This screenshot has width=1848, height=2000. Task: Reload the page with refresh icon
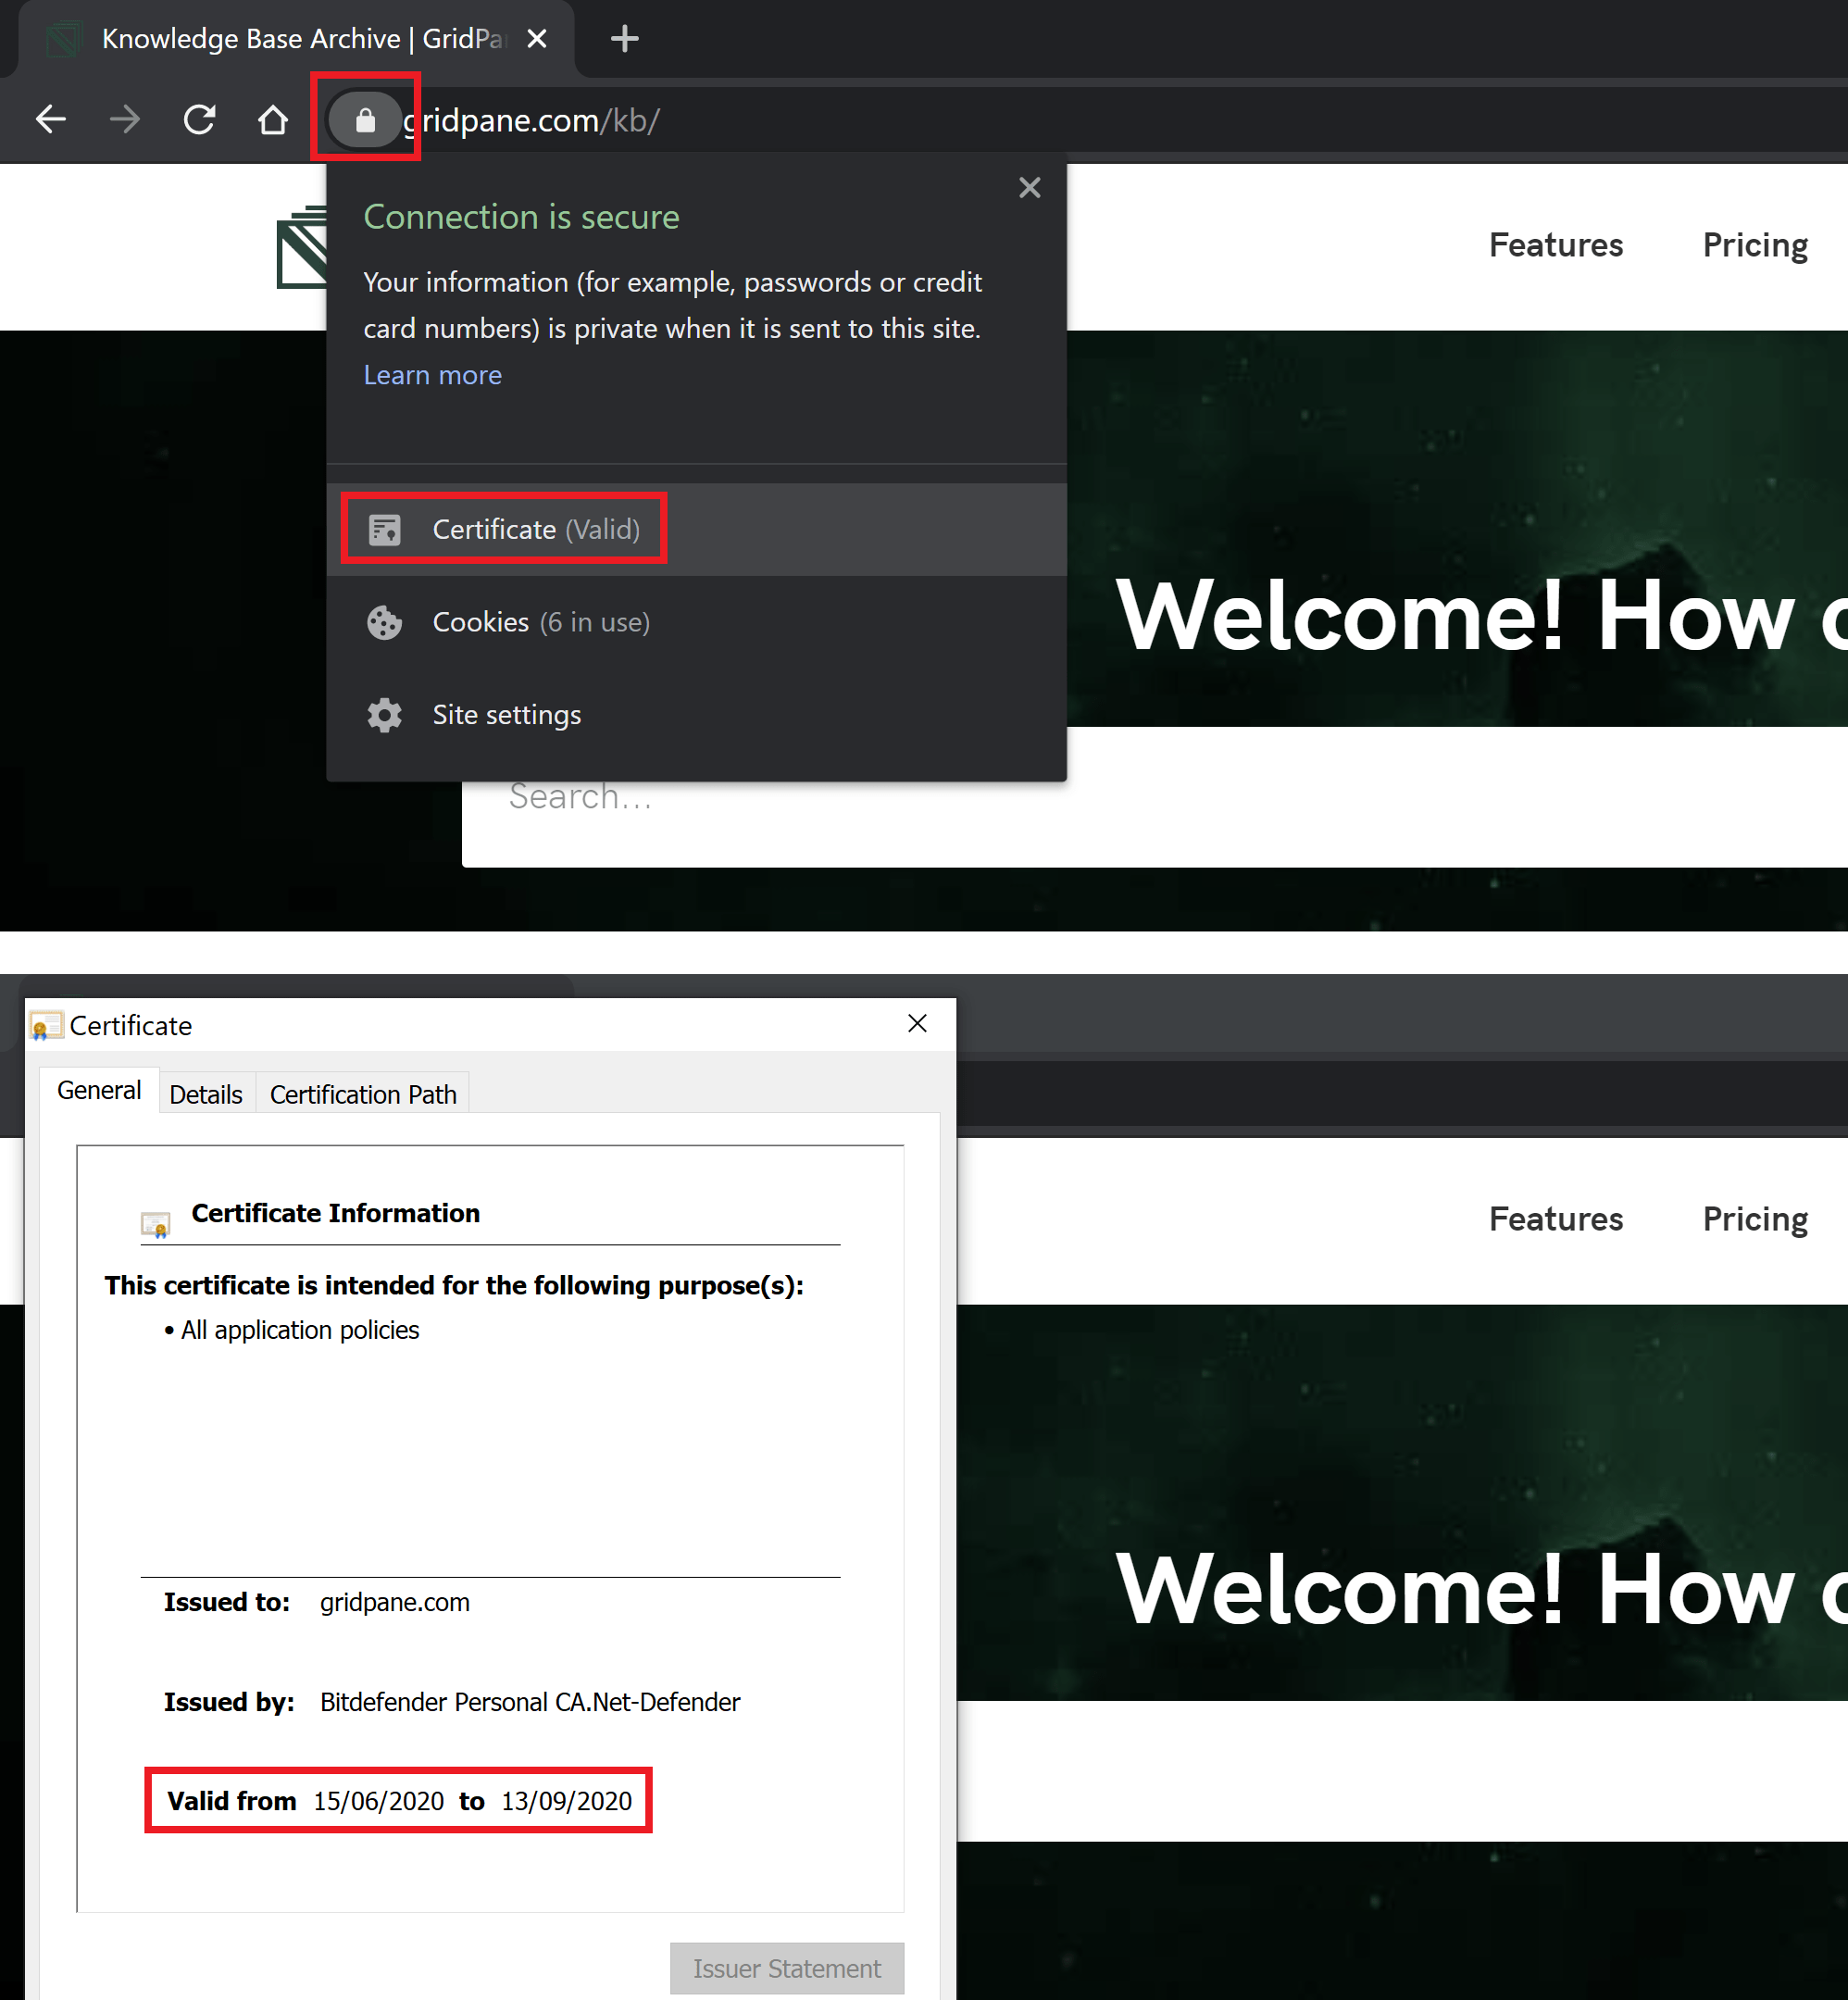[x=199, y=120]
